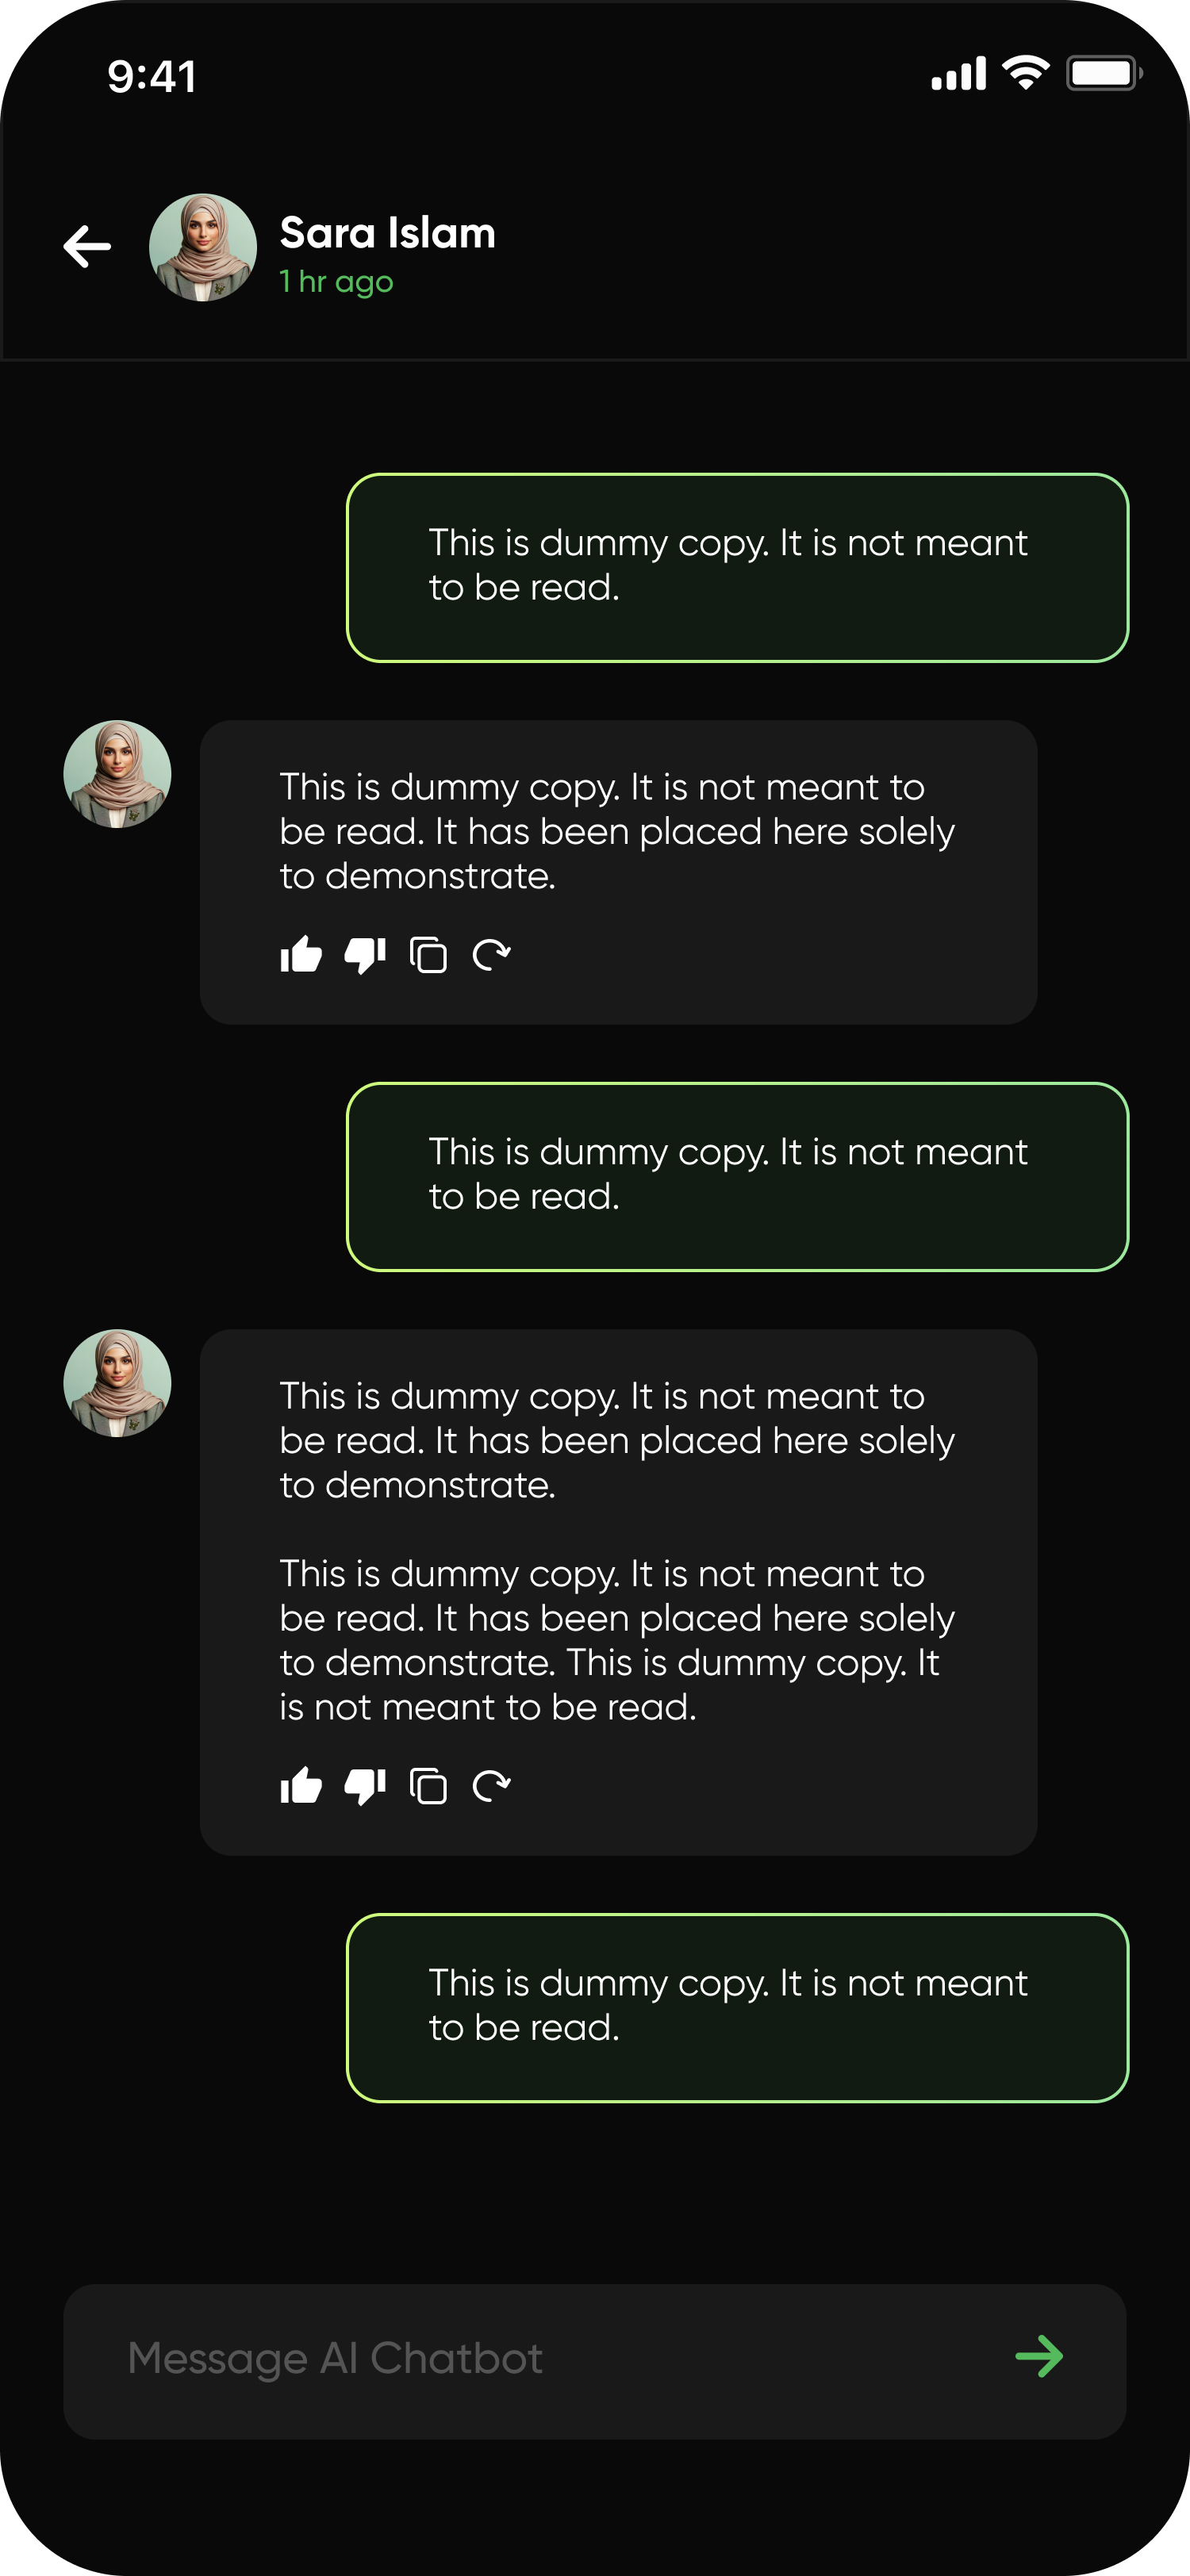
Task: Like the first chatbot reply
Action: pyautogui.click(x=301, y=955)
